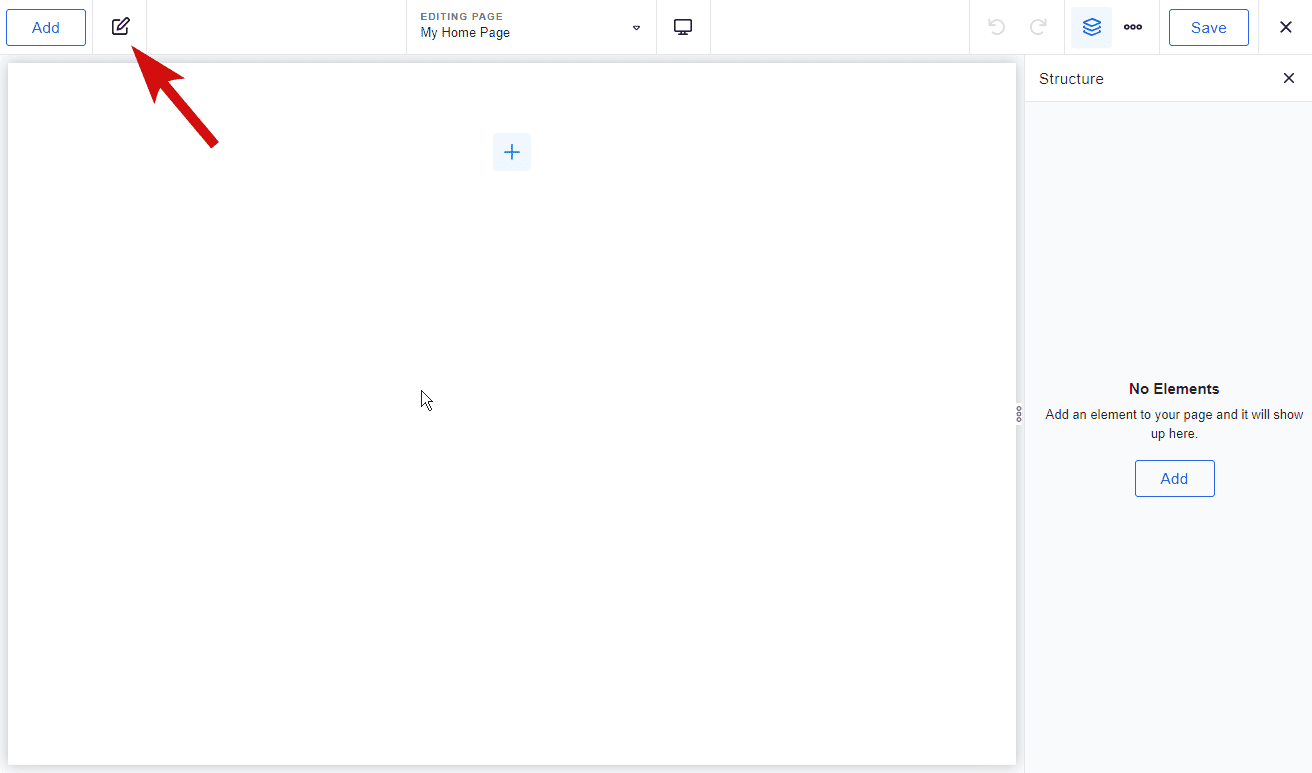This screenshot has height=773, width=1312.
Task: Click the Redo arrow icon
Action: click(x=1038, y=27)
